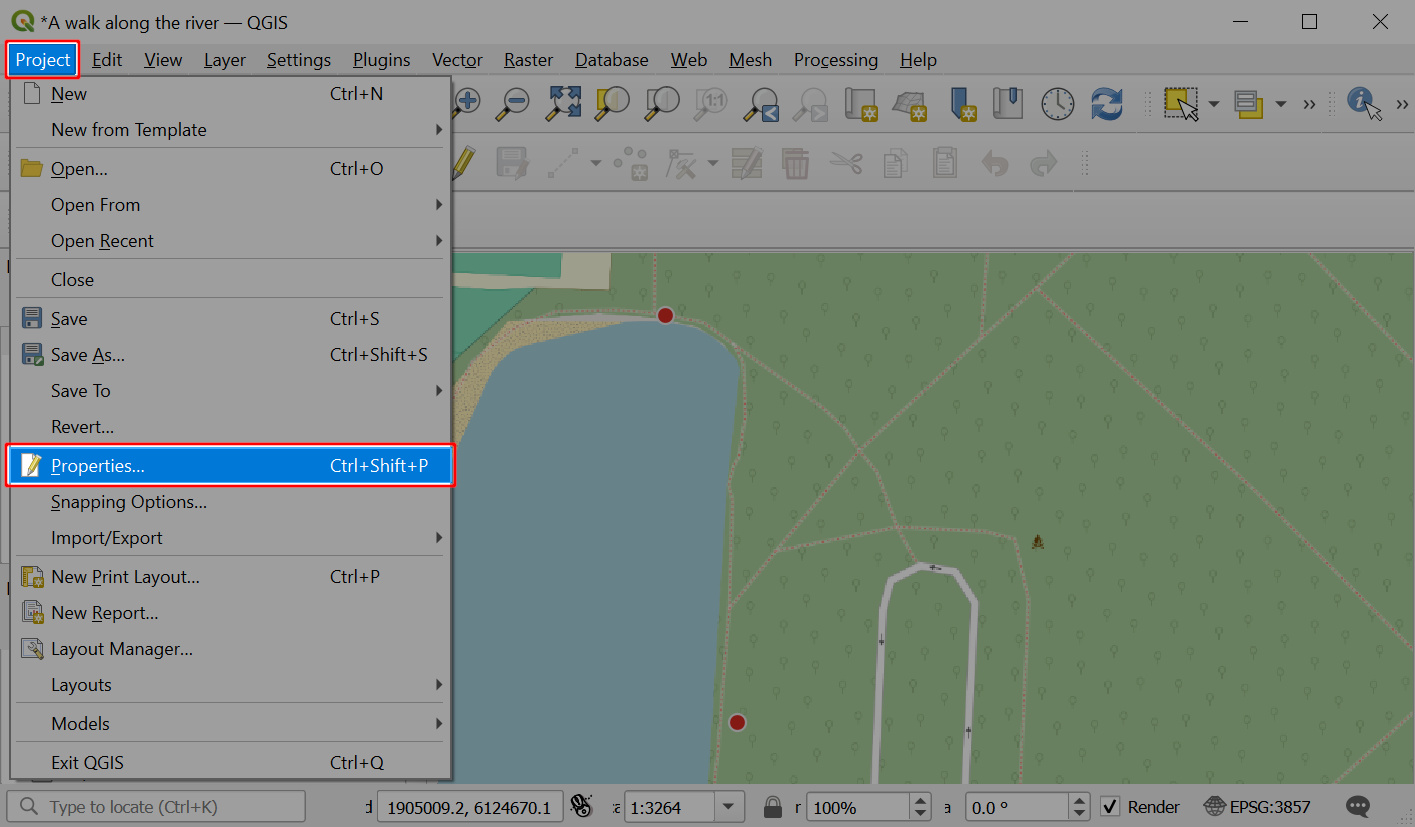Expand the overflow chevron after Identify
1415x827 pixels.
(1400, 104)
